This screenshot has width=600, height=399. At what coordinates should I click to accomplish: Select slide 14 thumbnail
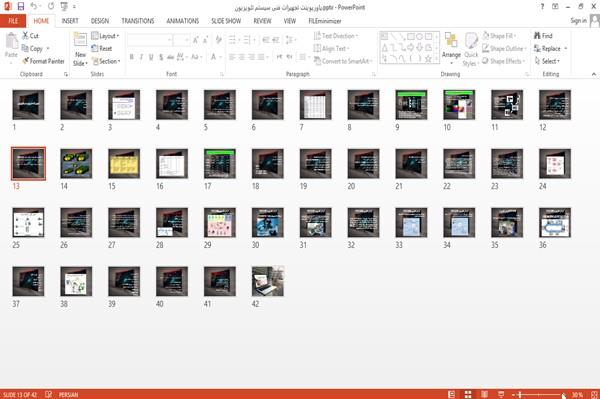tap(76, 163)
